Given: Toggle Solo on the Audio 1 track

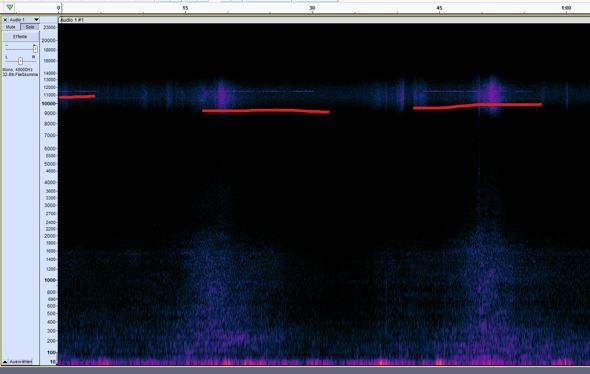Looking at the screenshot, I should click(x=30, y=27).
